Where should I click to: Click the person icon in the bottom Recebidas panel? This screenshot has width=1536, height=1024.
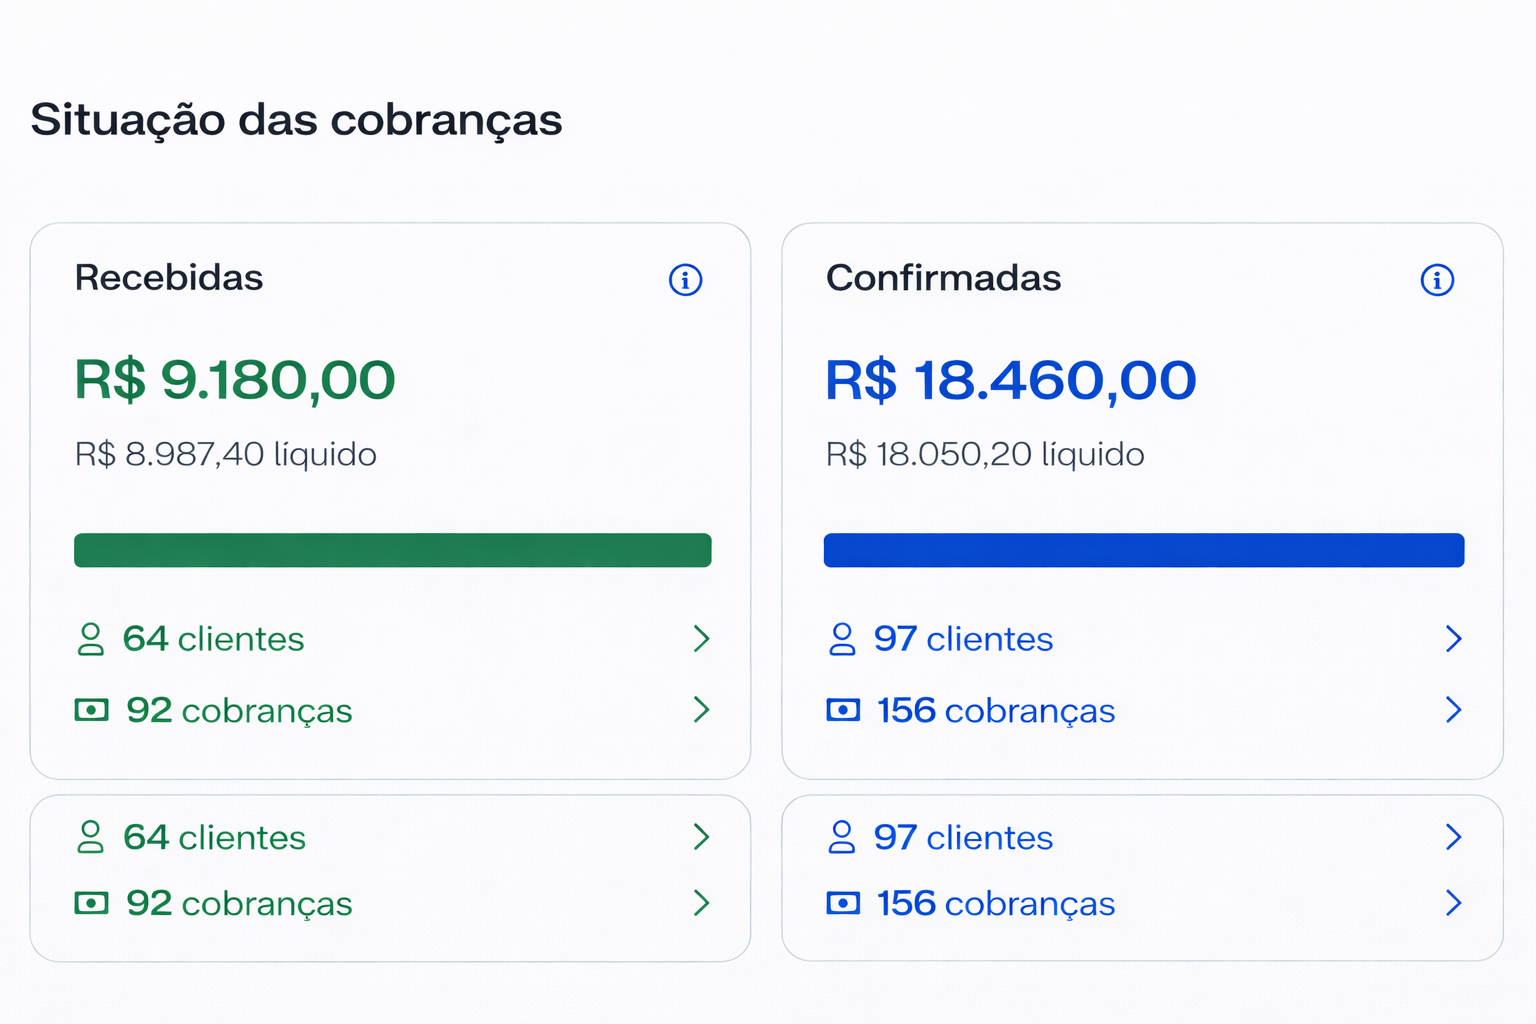click(x=92, y=837)
